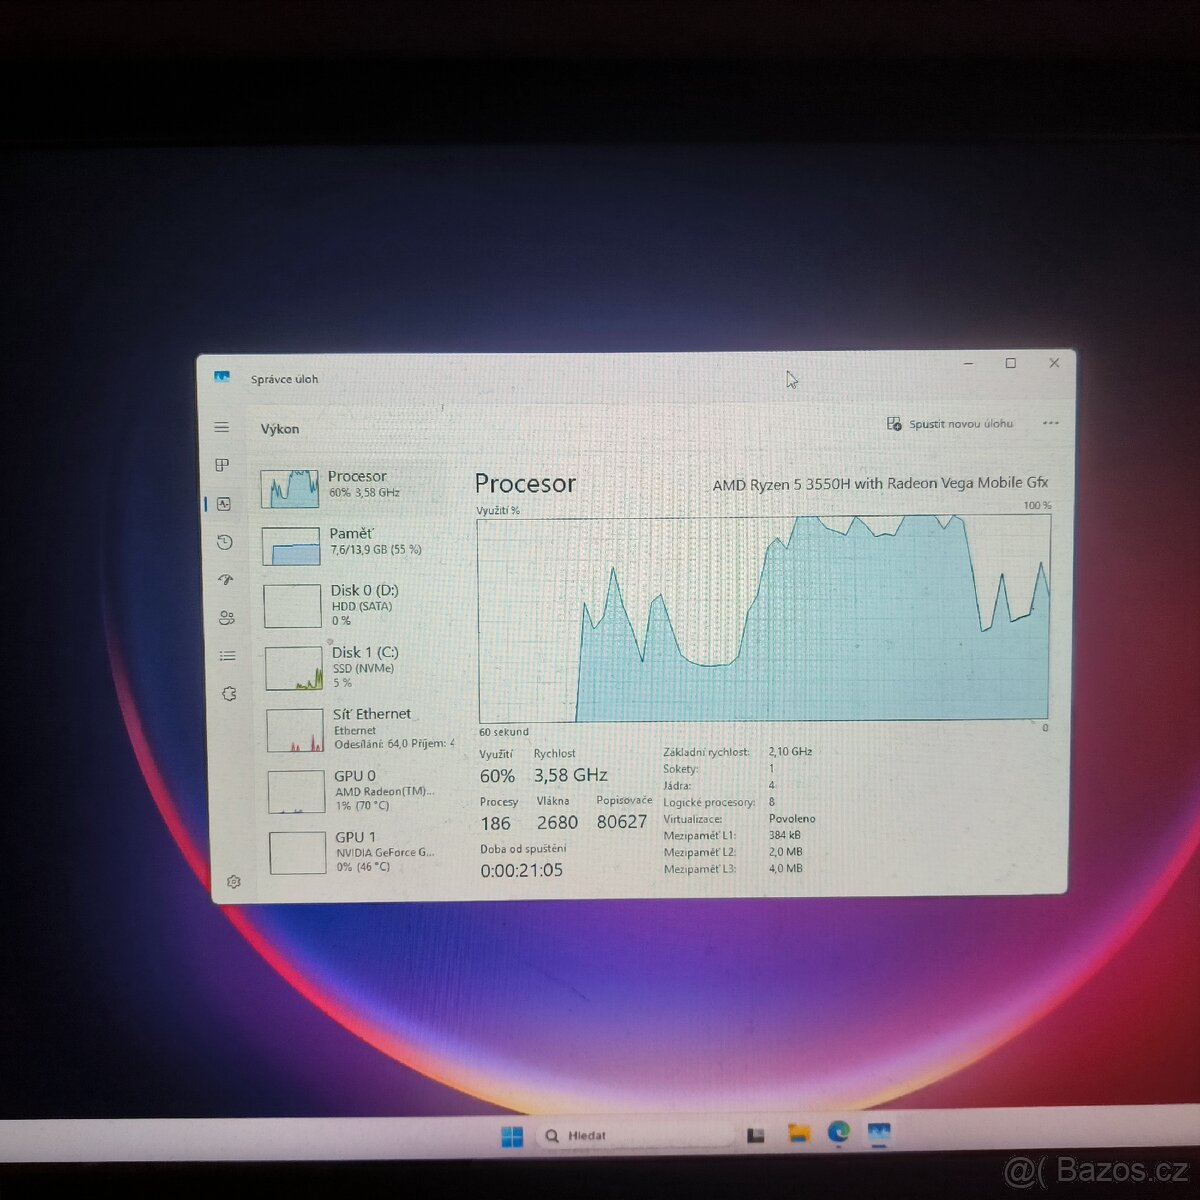This screenshot has height=1200, width=1200.
Task: Click the 'Povoleno' virtualization value
Action: tap(792, 818)
